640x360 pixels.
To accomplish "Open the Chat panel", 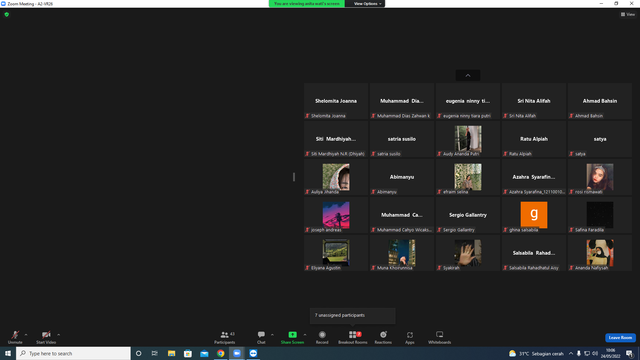I will click(x=261, y=337).
